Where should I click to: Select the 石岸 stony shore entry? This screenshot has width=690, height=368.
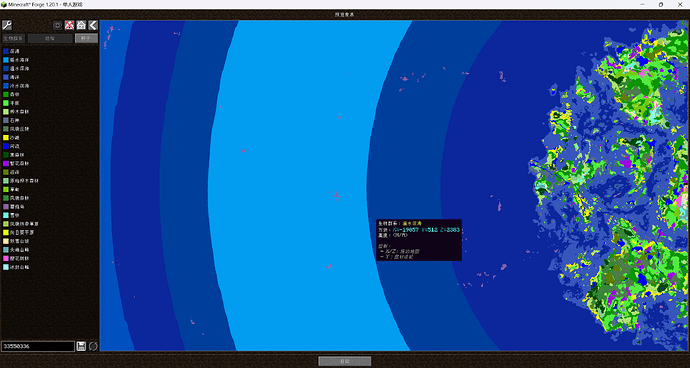[x=12, y=120]
